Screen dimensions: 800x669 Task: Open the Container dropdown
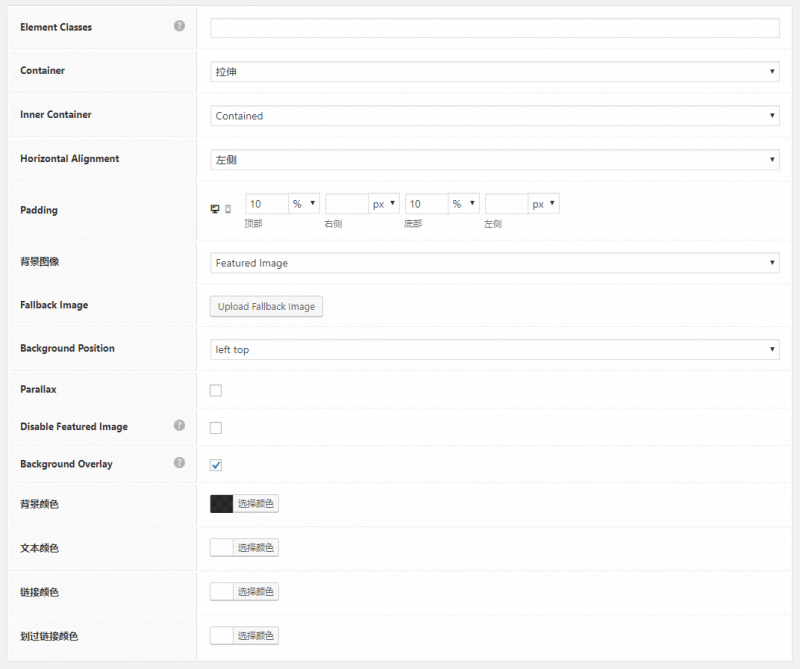click(x=494, y=72)
